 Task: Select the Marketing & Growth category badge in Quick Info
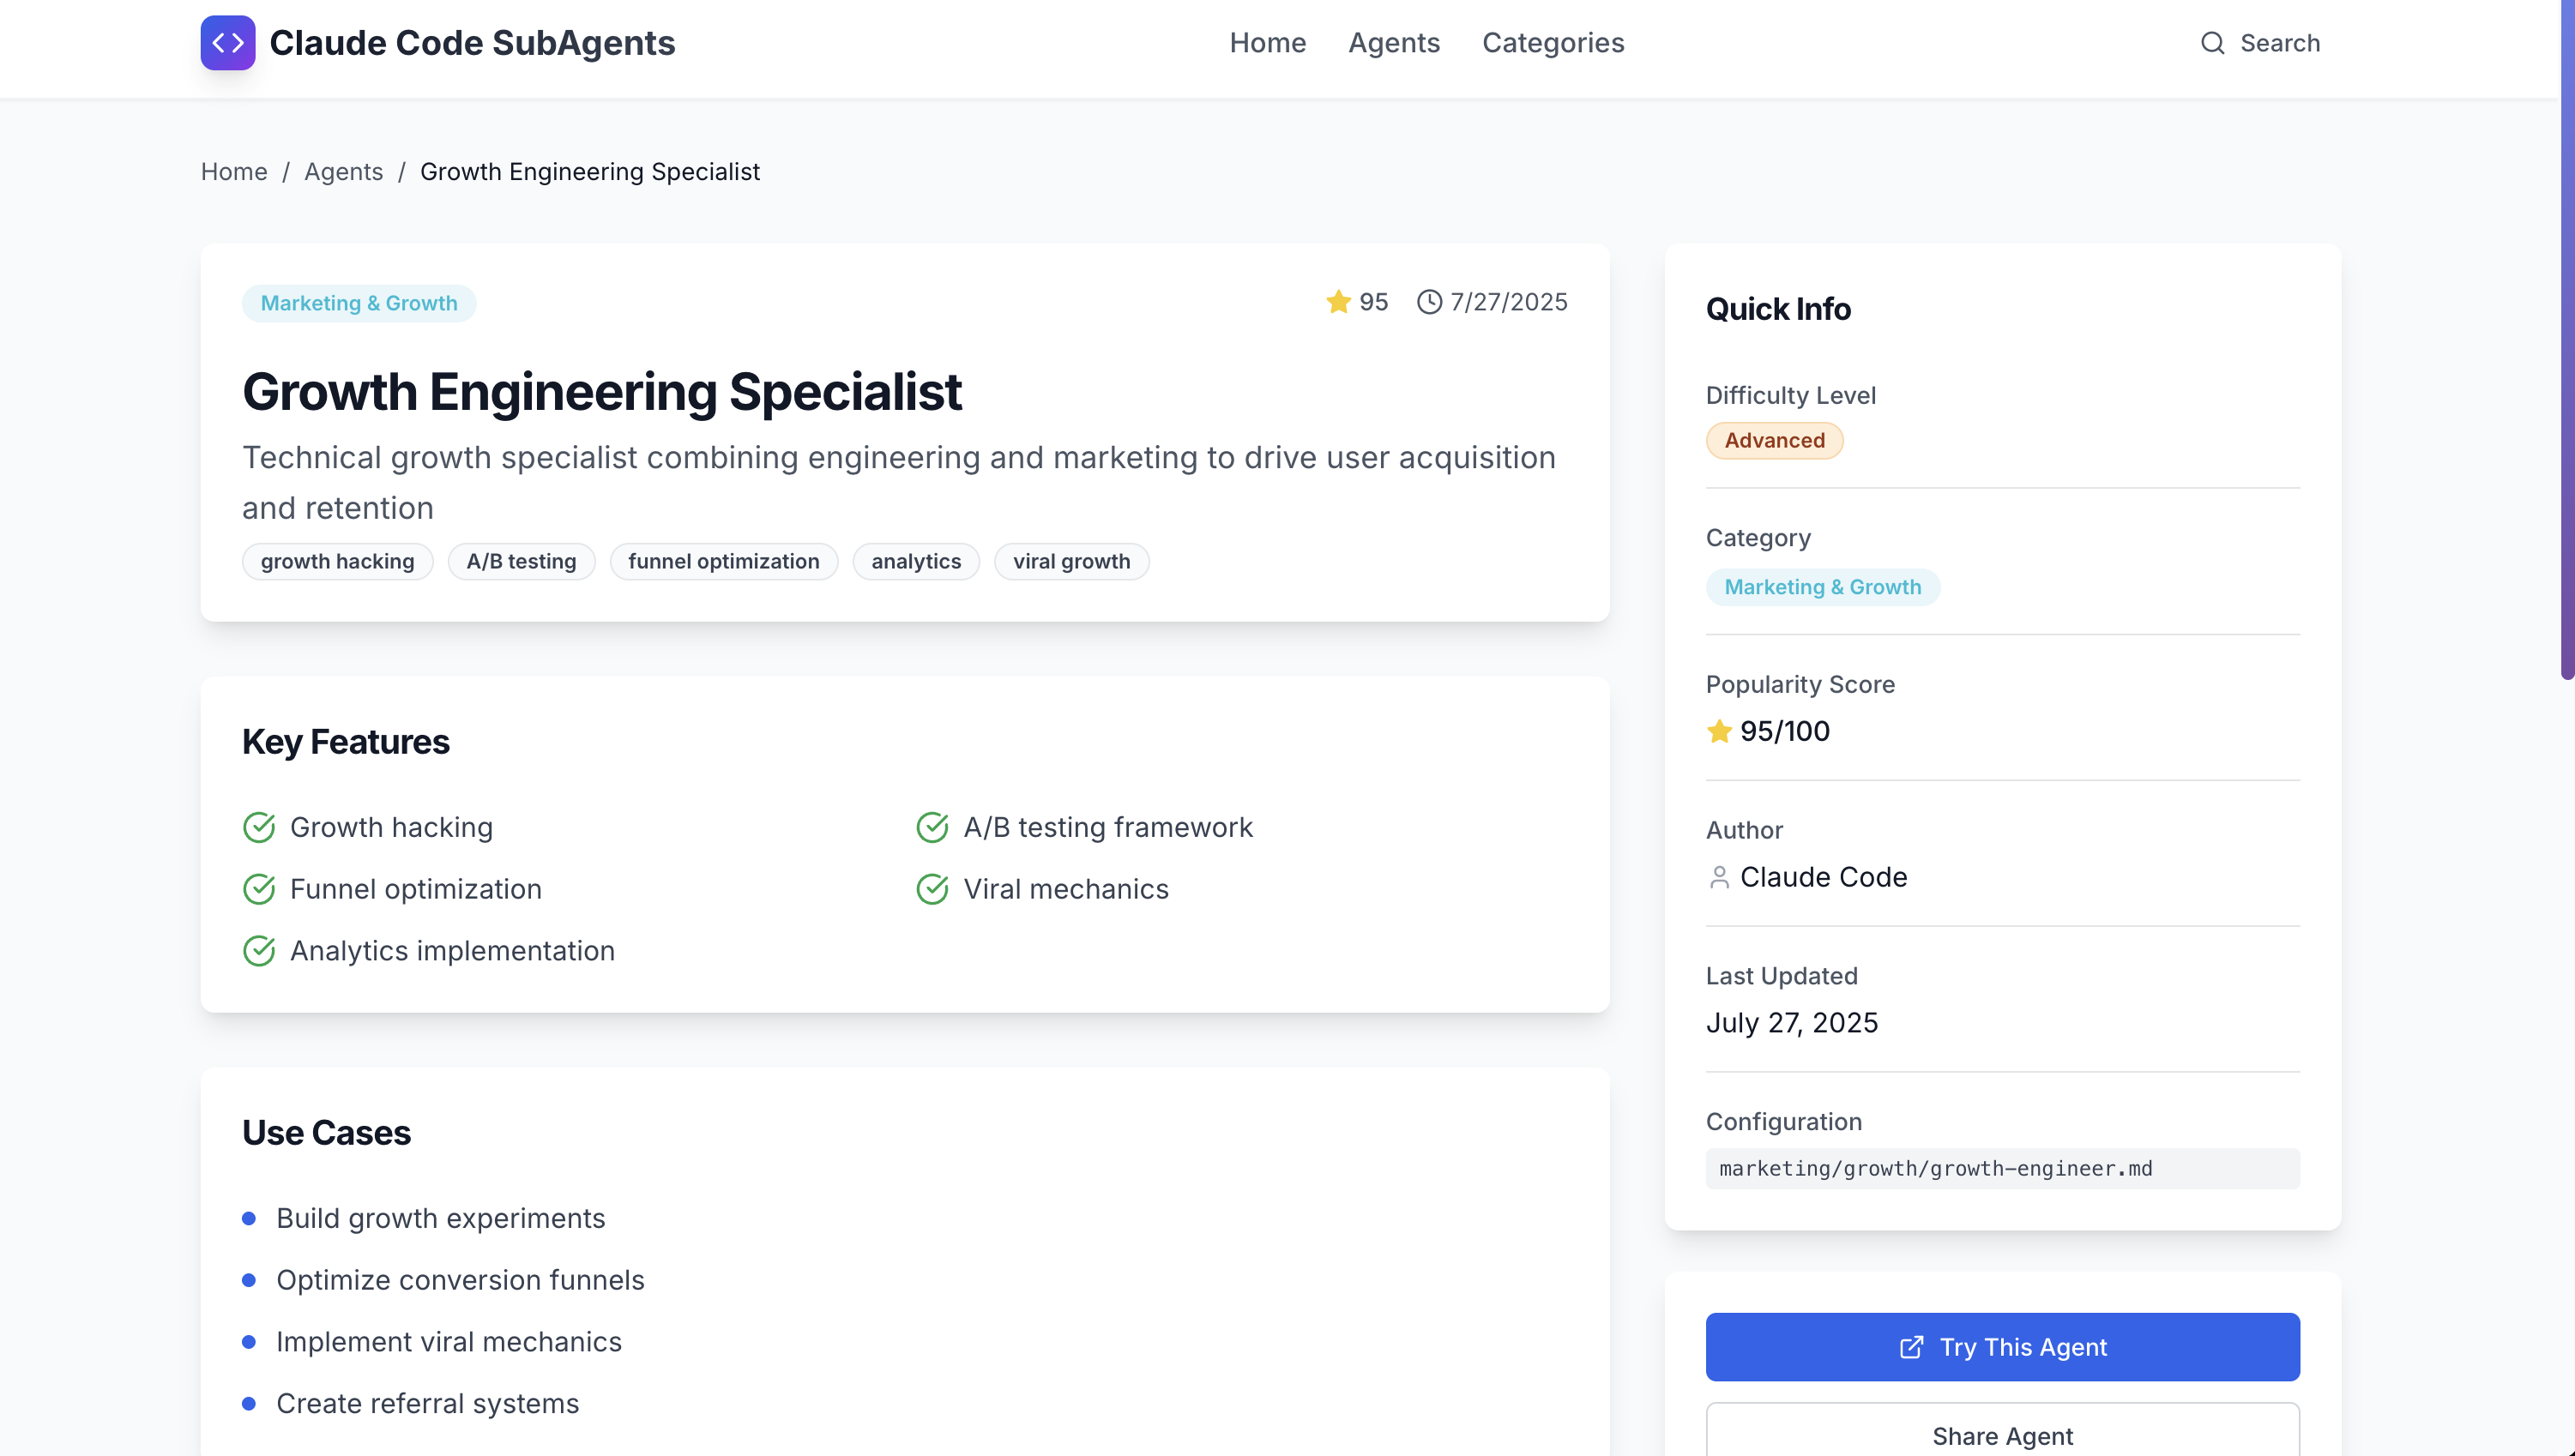click(1822, 587)
